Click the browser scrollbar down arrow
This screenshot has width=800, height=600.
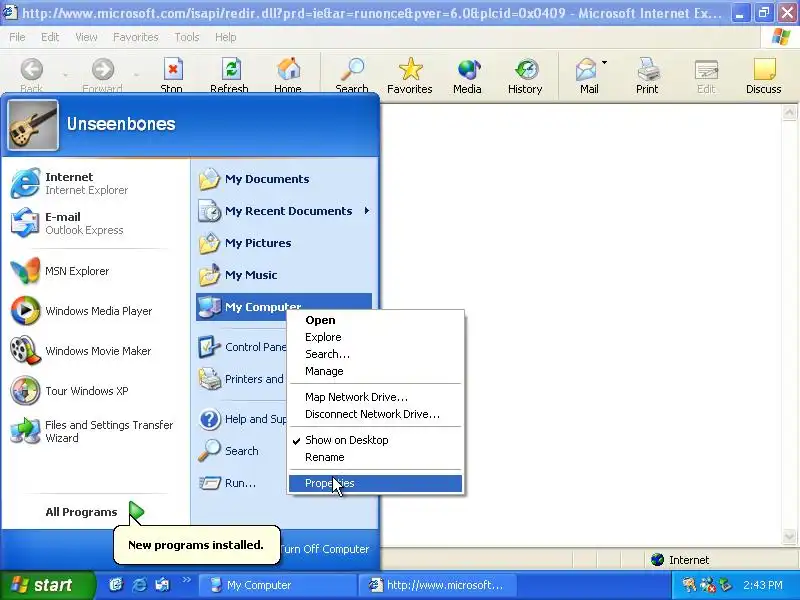click(789, 536)
